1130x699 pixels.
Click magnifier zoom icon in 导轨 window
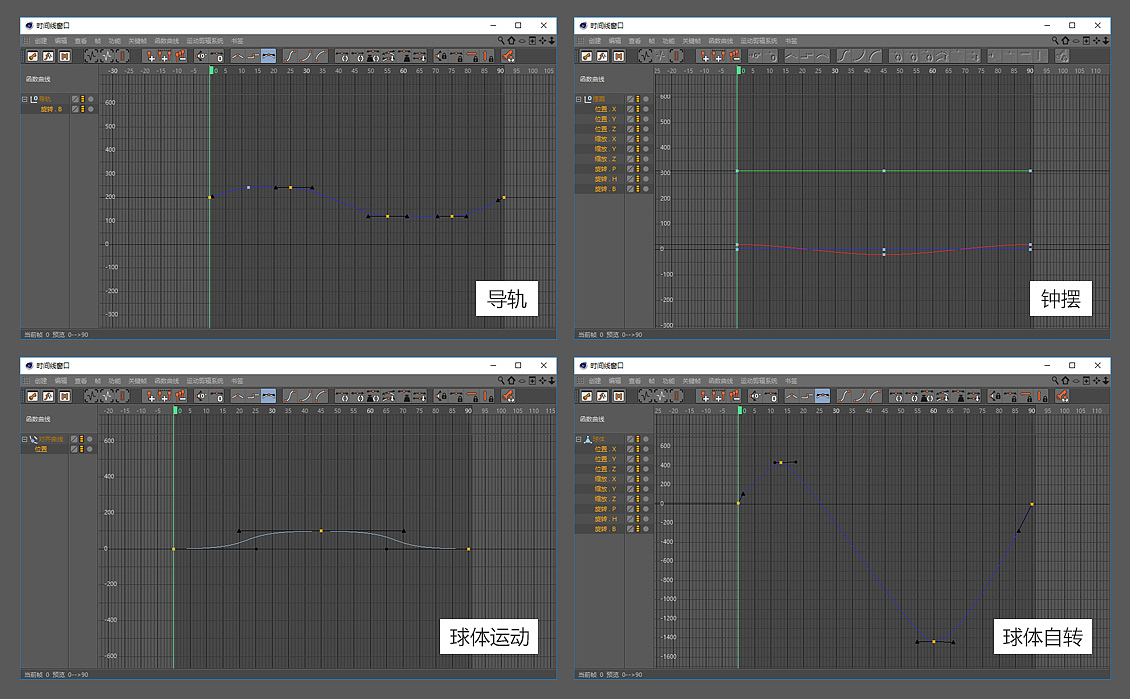(x=501, y=40)
